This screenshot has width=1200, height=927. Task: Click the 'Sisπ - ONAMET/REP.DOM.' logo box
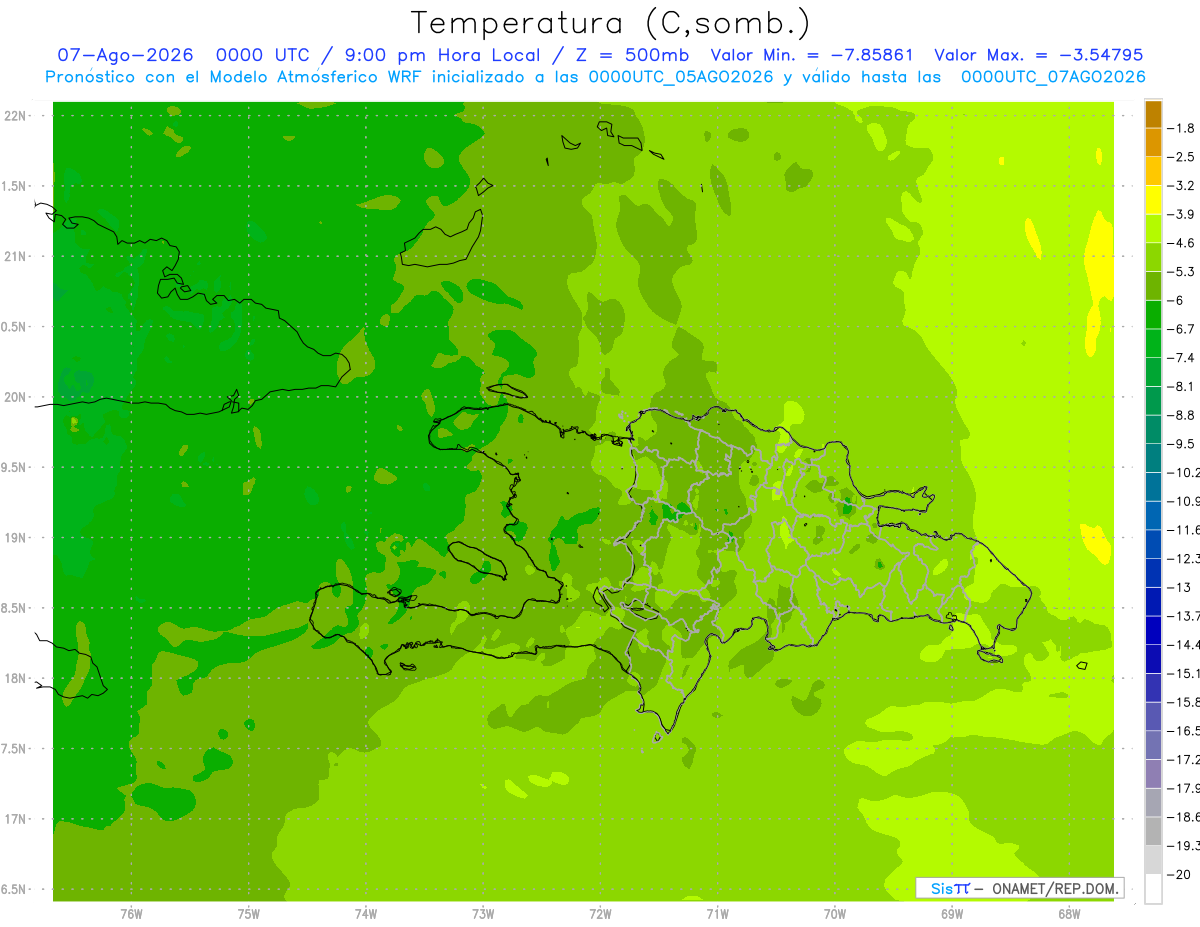point(1019,888)
